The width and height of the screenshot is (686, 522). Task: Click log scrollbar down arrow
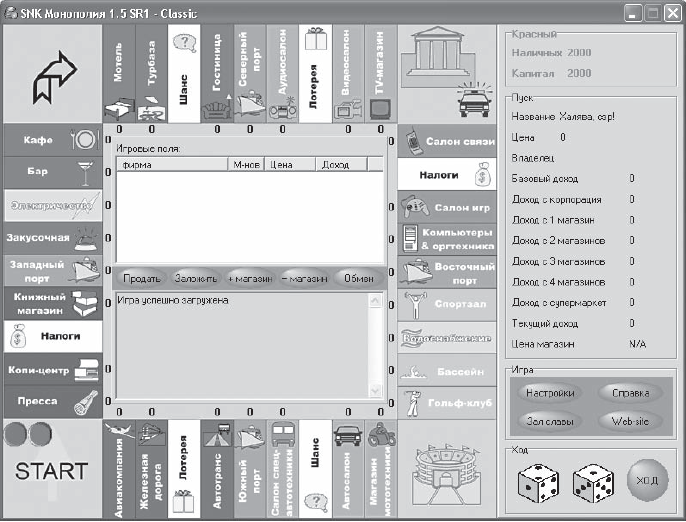pyautogui.click(x=375, y=390)
